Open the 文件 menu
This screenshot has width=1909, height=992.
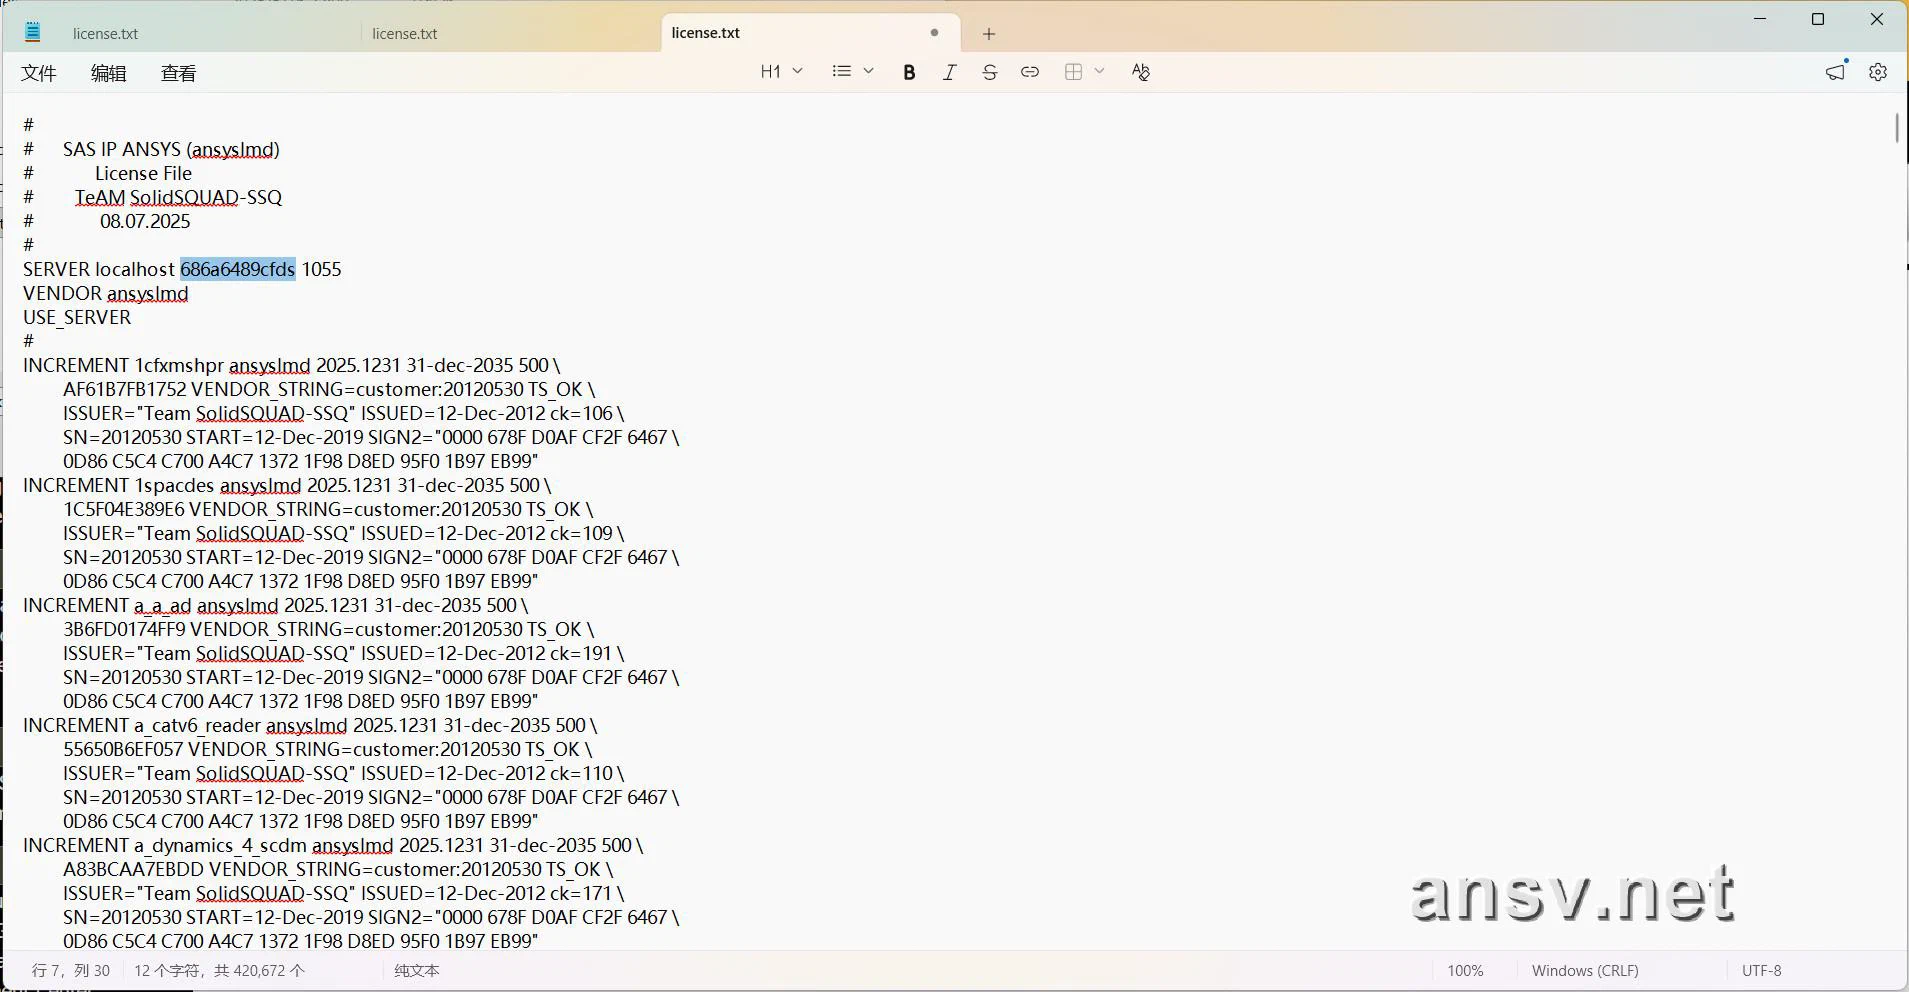39,73
